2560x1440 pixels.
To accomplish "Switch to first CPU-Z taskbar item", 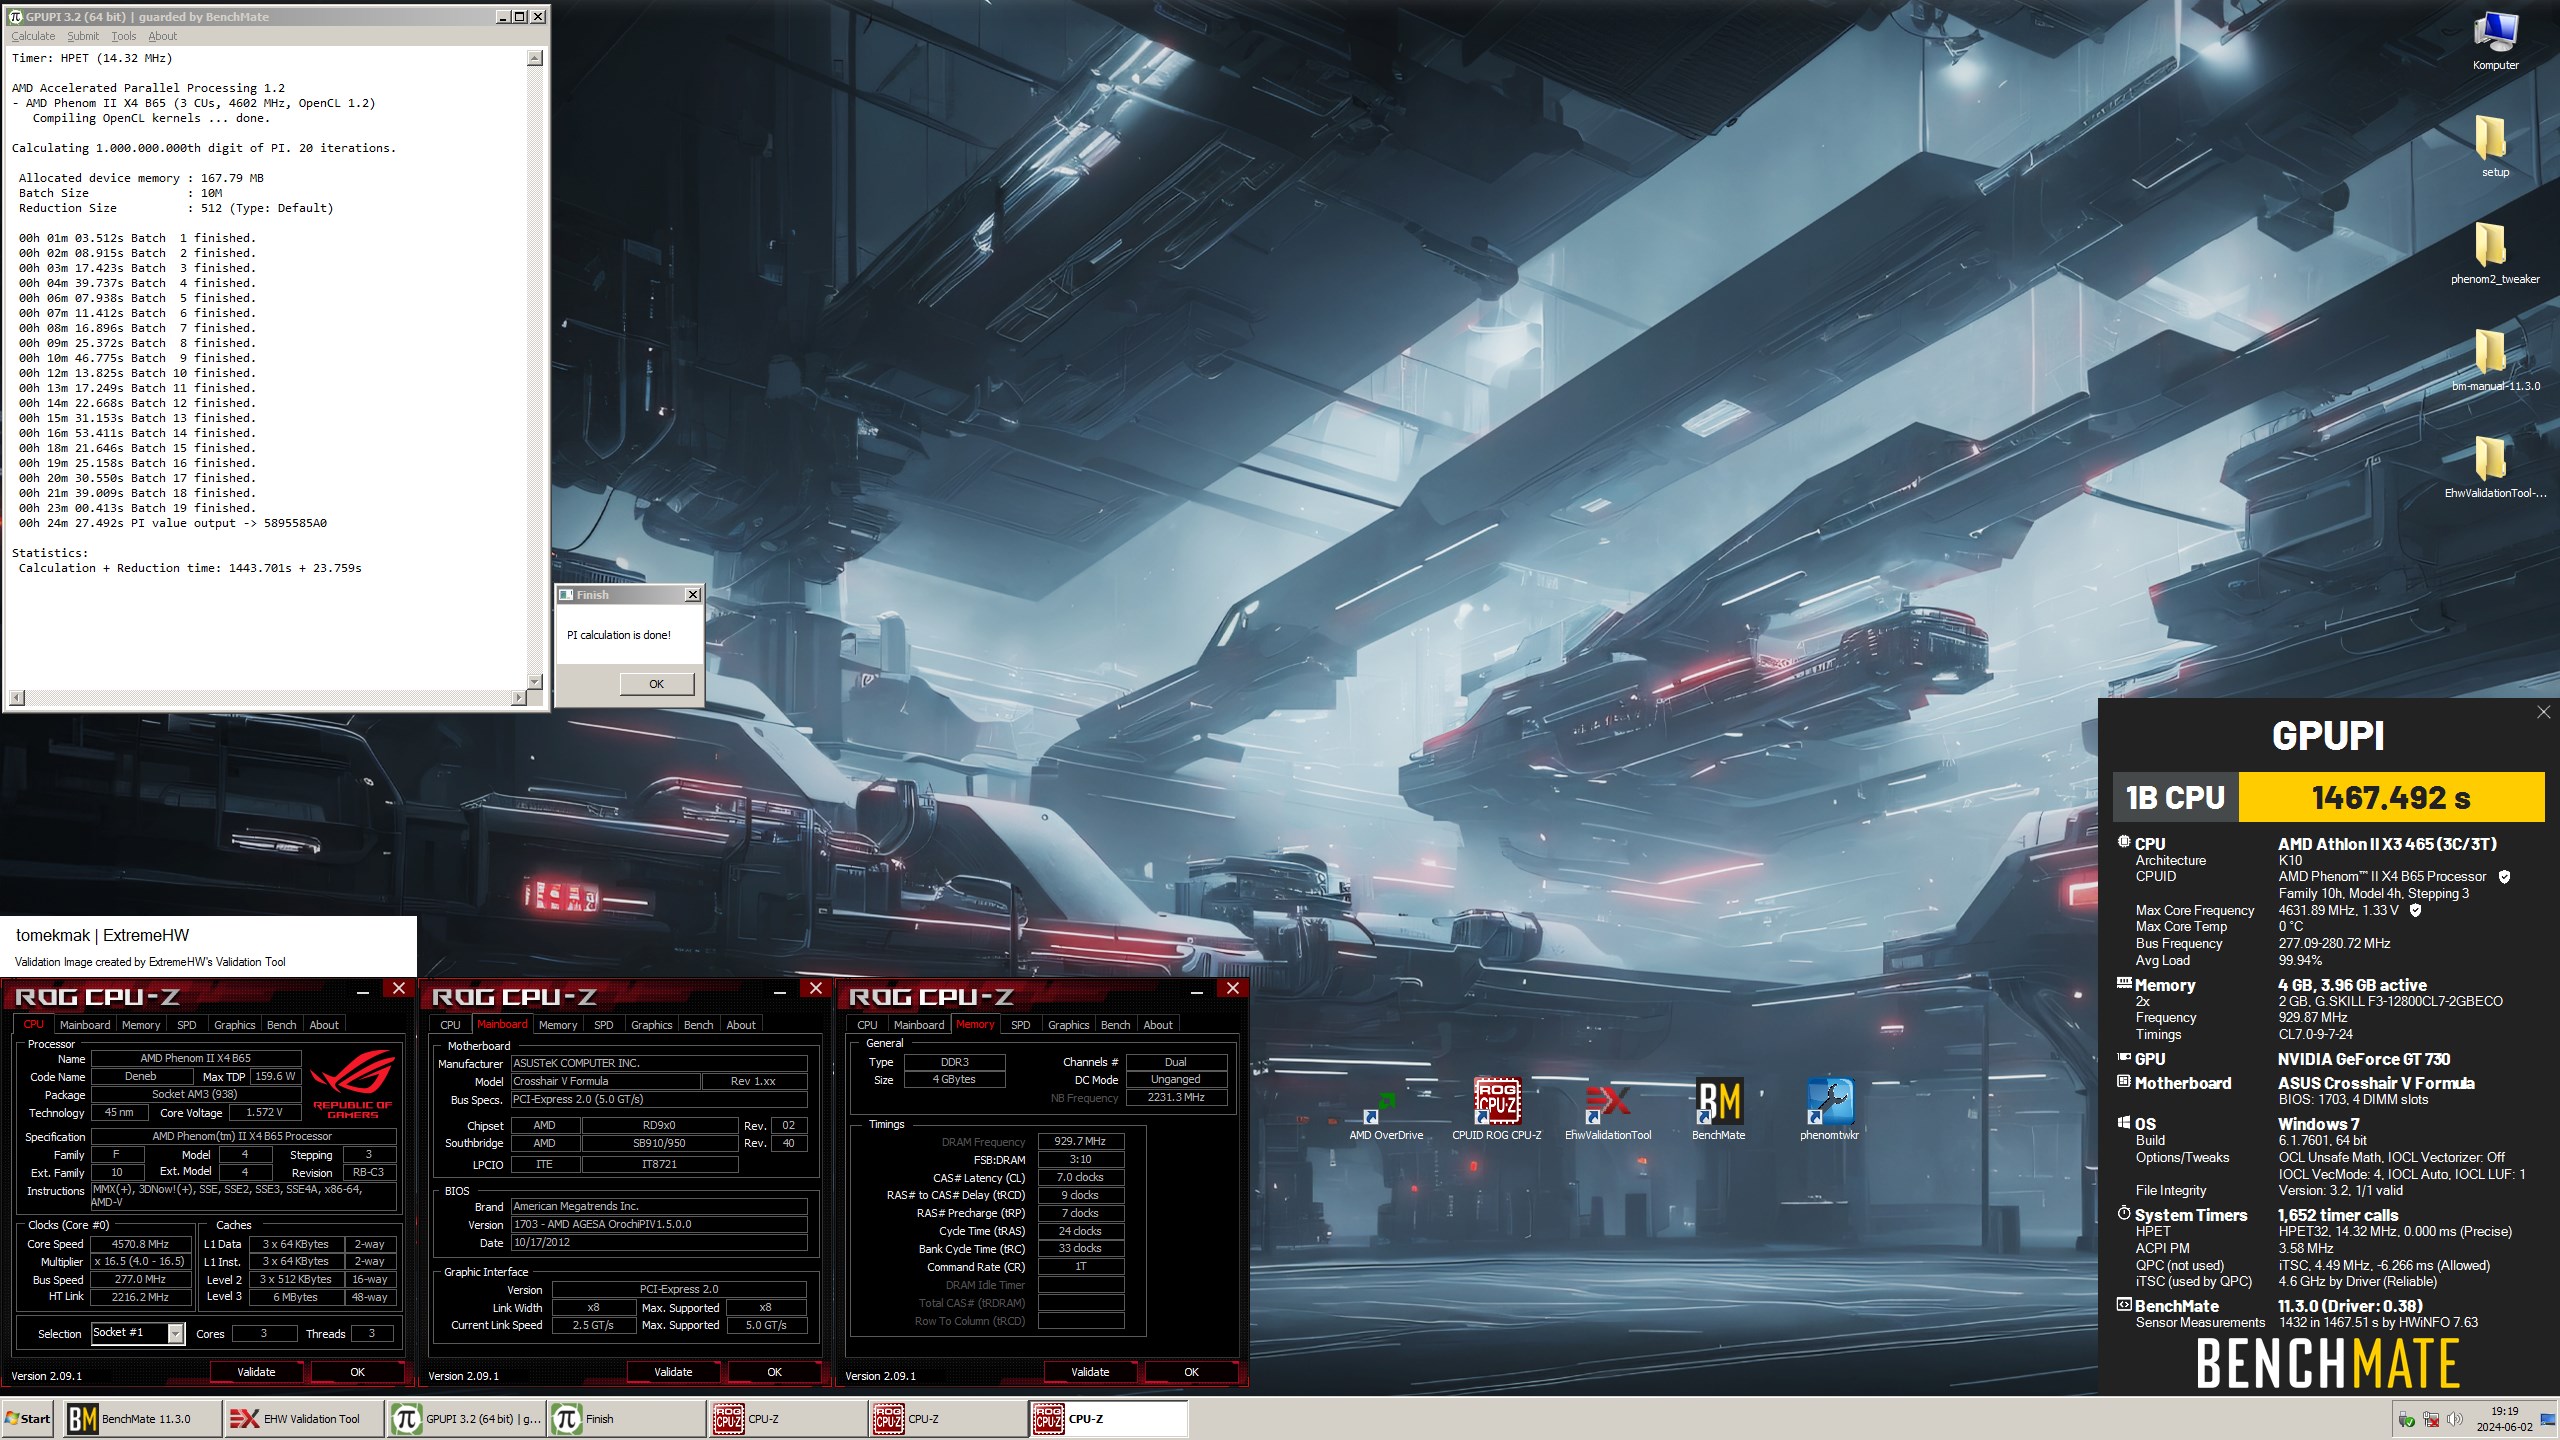I will tap(788, 1418).
